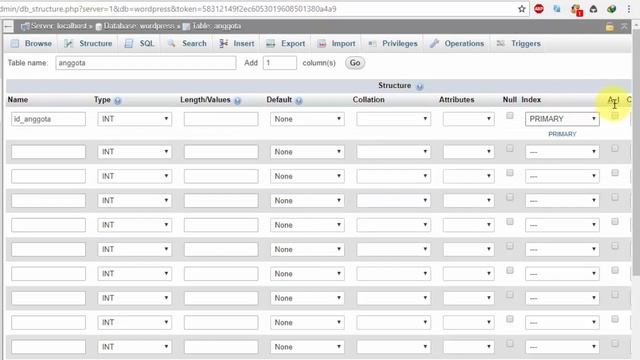Toggle the Null checkbox for id_anggota

pyautogui.click(x=509, y=116)
